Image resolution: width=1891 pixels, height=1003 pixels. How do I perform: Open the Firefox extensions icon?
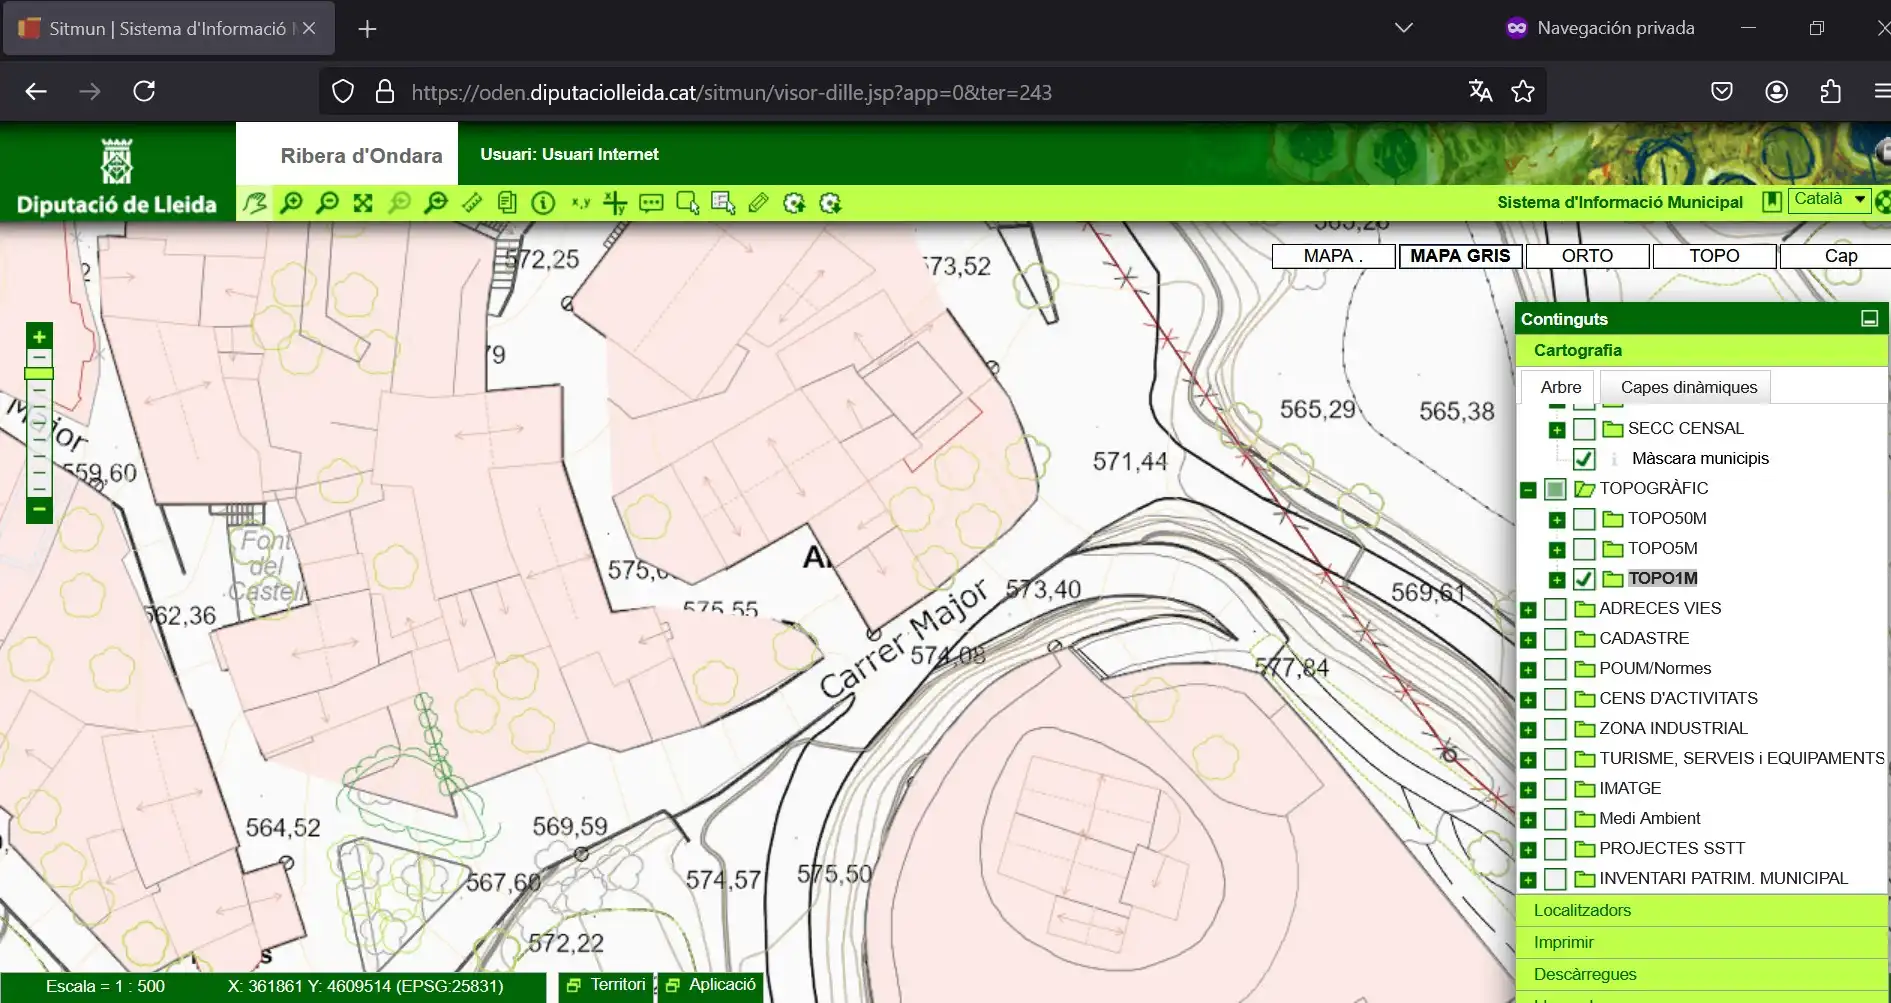tap(1831, 92)
